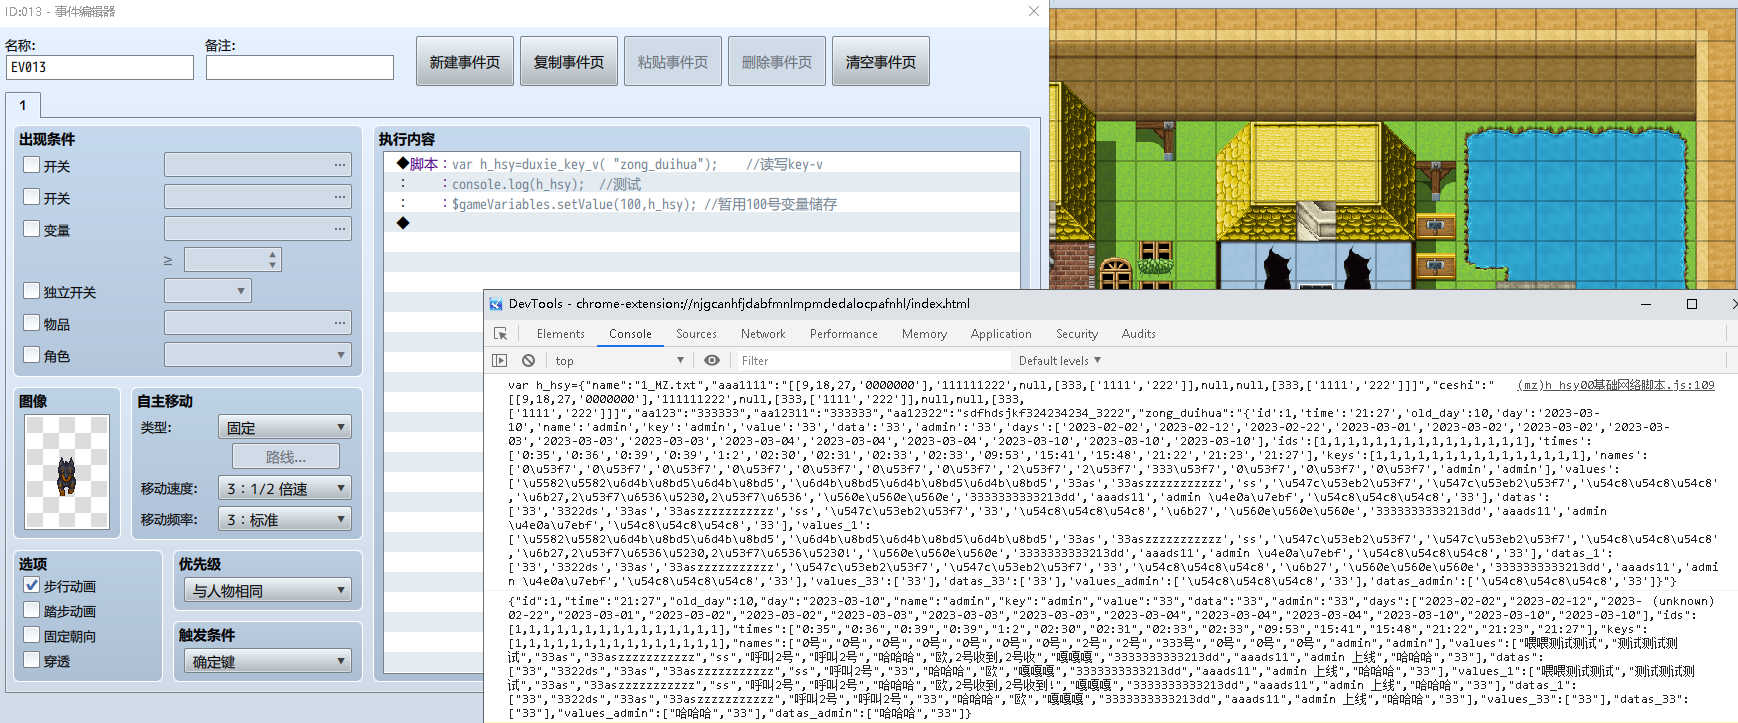Screen dimensions: 1738x723
Task: Enable the 变量 condition checkbox
Action: click(x=32, y=229)
